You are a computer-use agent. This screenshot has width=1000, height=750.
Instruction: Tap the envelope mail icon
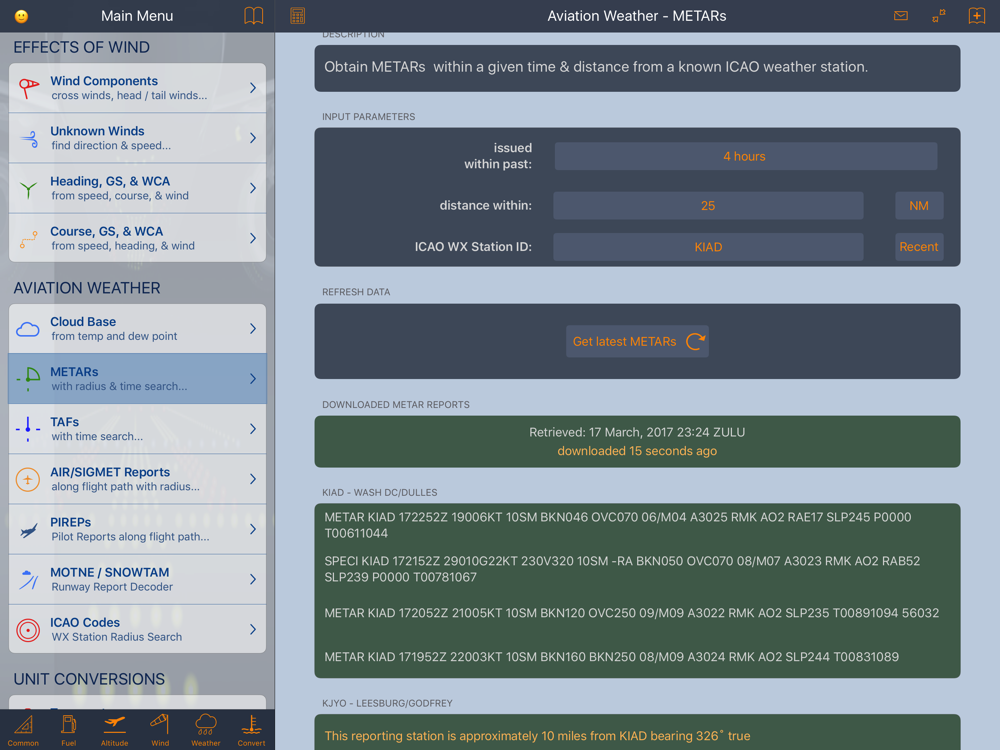[901, 15]
